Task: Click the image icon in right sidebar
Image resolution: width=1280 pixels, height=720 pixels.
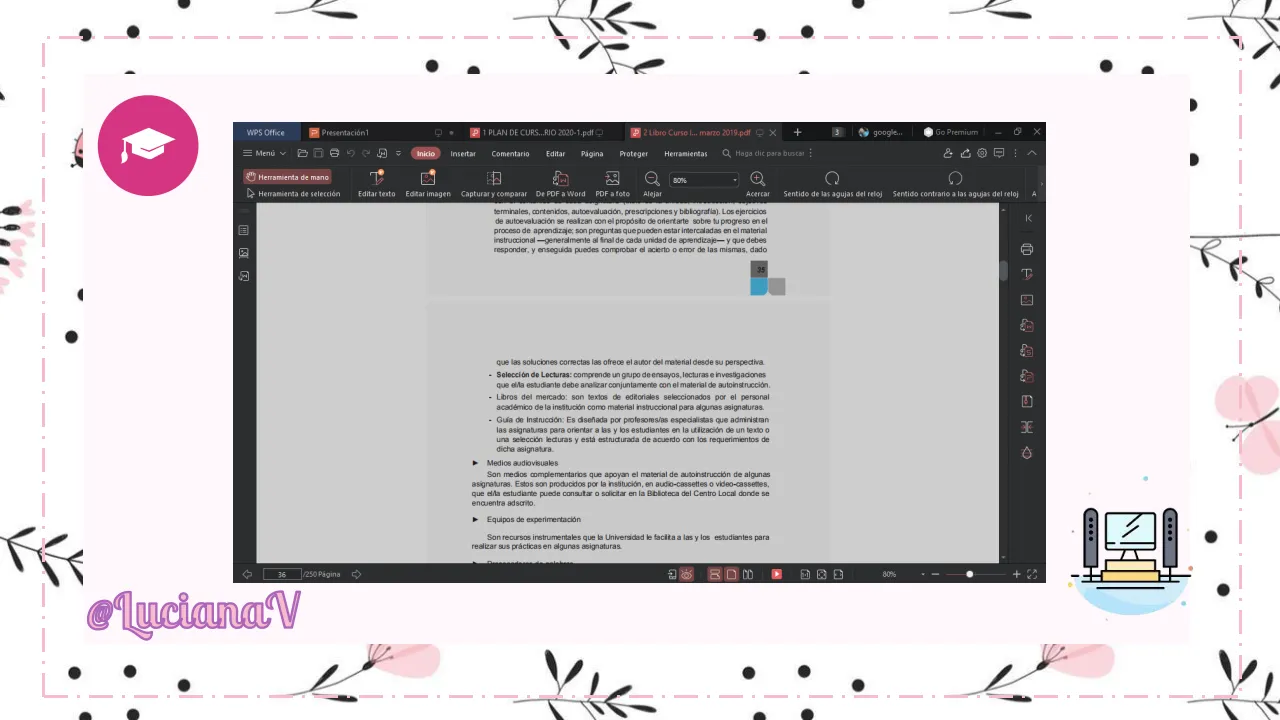Action: click(1027, 300)
